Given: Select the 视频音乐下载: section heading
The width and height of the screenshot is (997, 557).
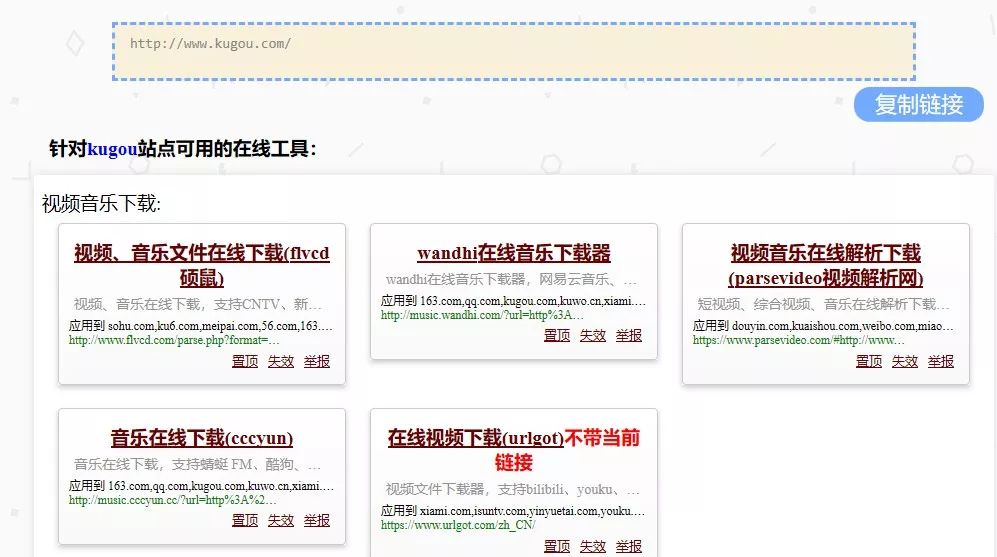Looking at the screenshot, I should pos(101,203).
